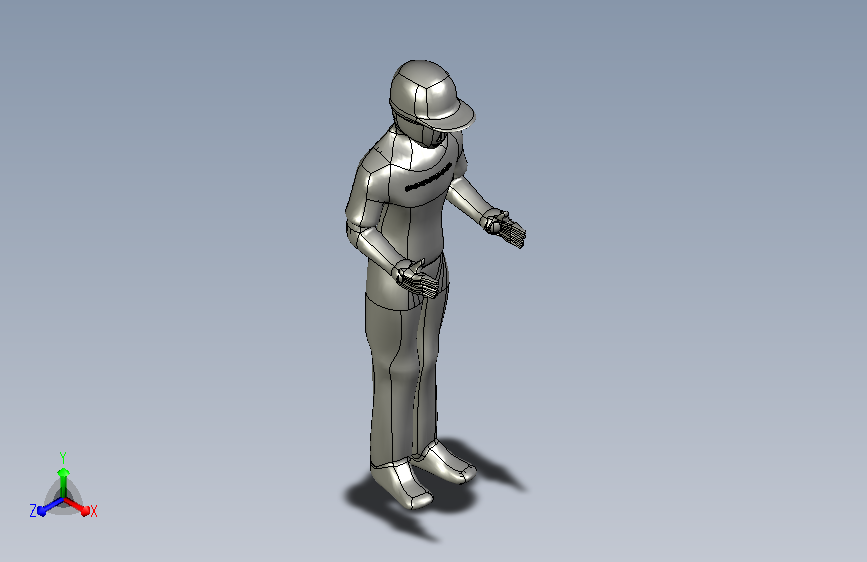Select the figure's hand in front of the waist
Screen dimensions: 867x562
tap(417, 279)
